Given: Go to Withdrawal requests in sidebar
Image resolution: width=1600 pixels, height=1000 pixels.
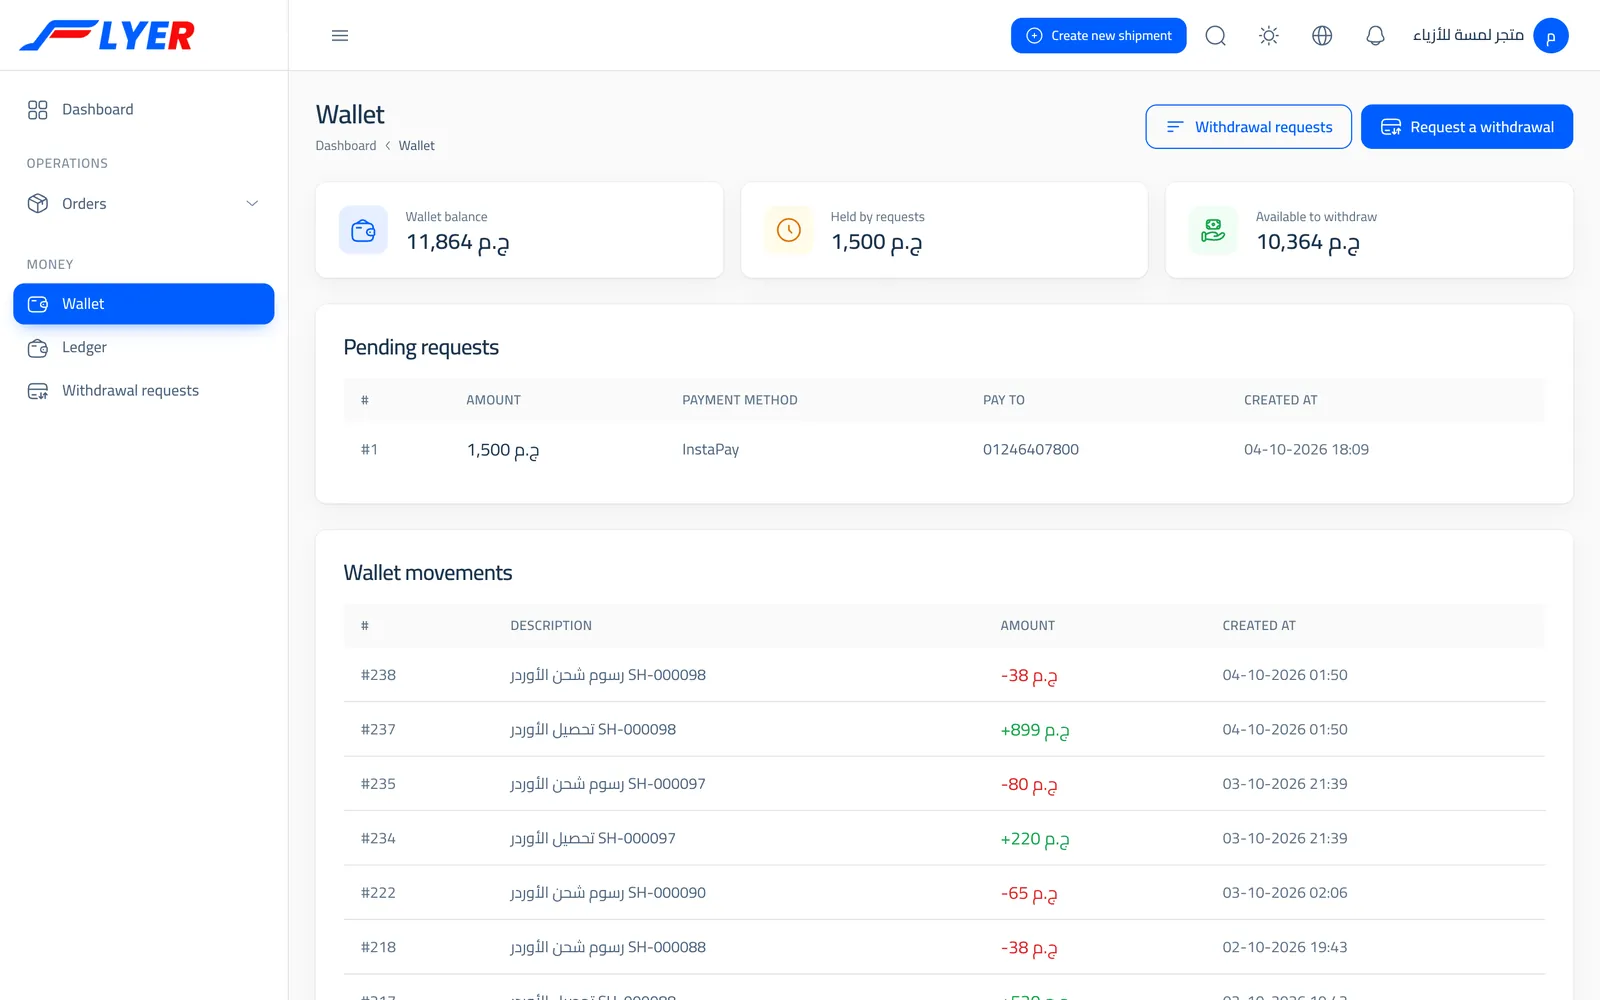Looking at the screenshot, I should (x=144, y=391).
